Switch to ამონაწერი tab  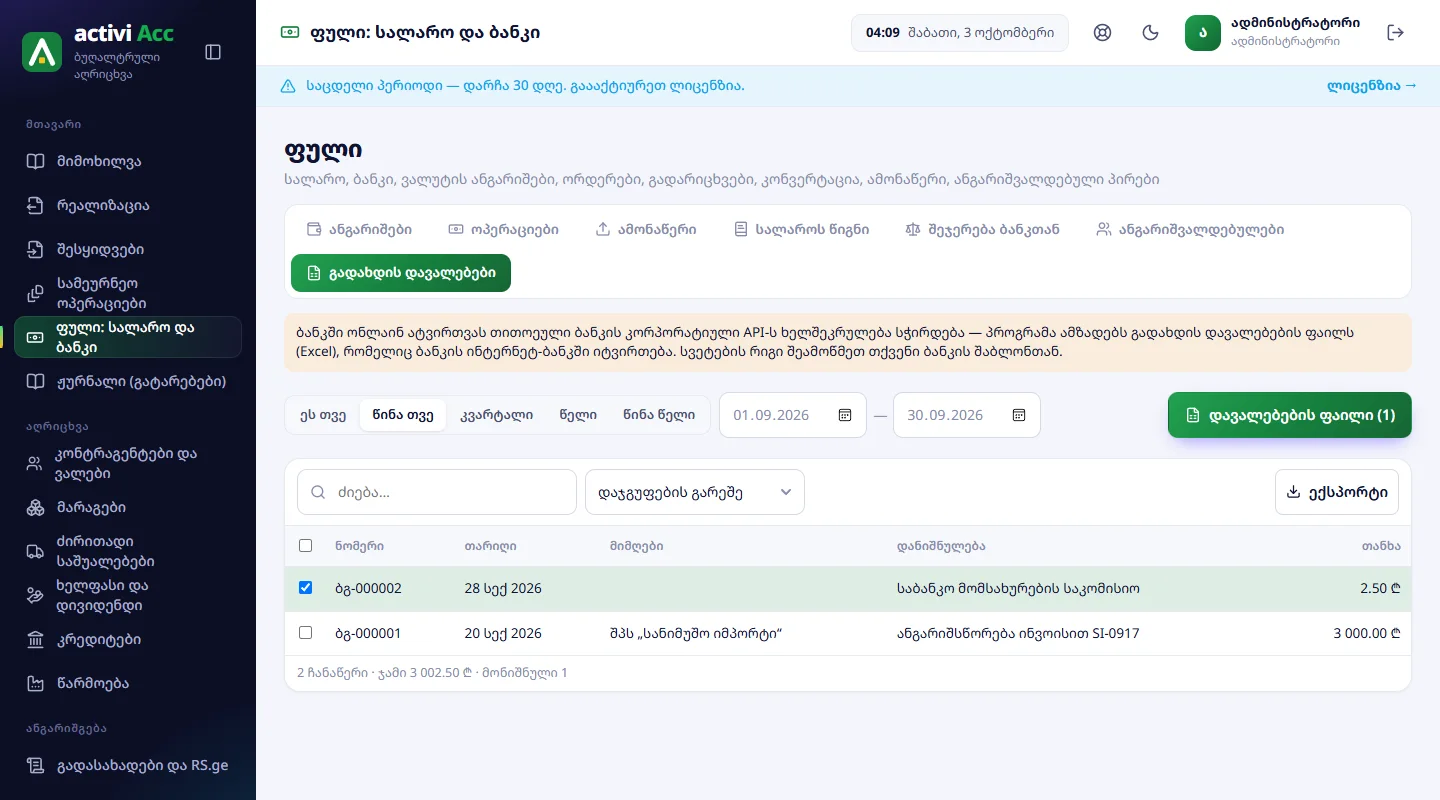646,229
